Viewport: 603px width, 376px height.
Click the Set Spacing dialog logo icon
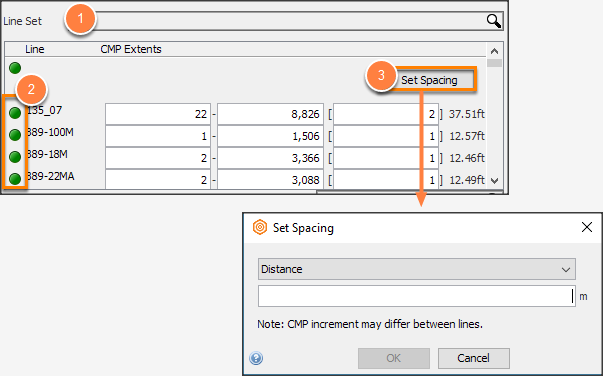point(260,227)
